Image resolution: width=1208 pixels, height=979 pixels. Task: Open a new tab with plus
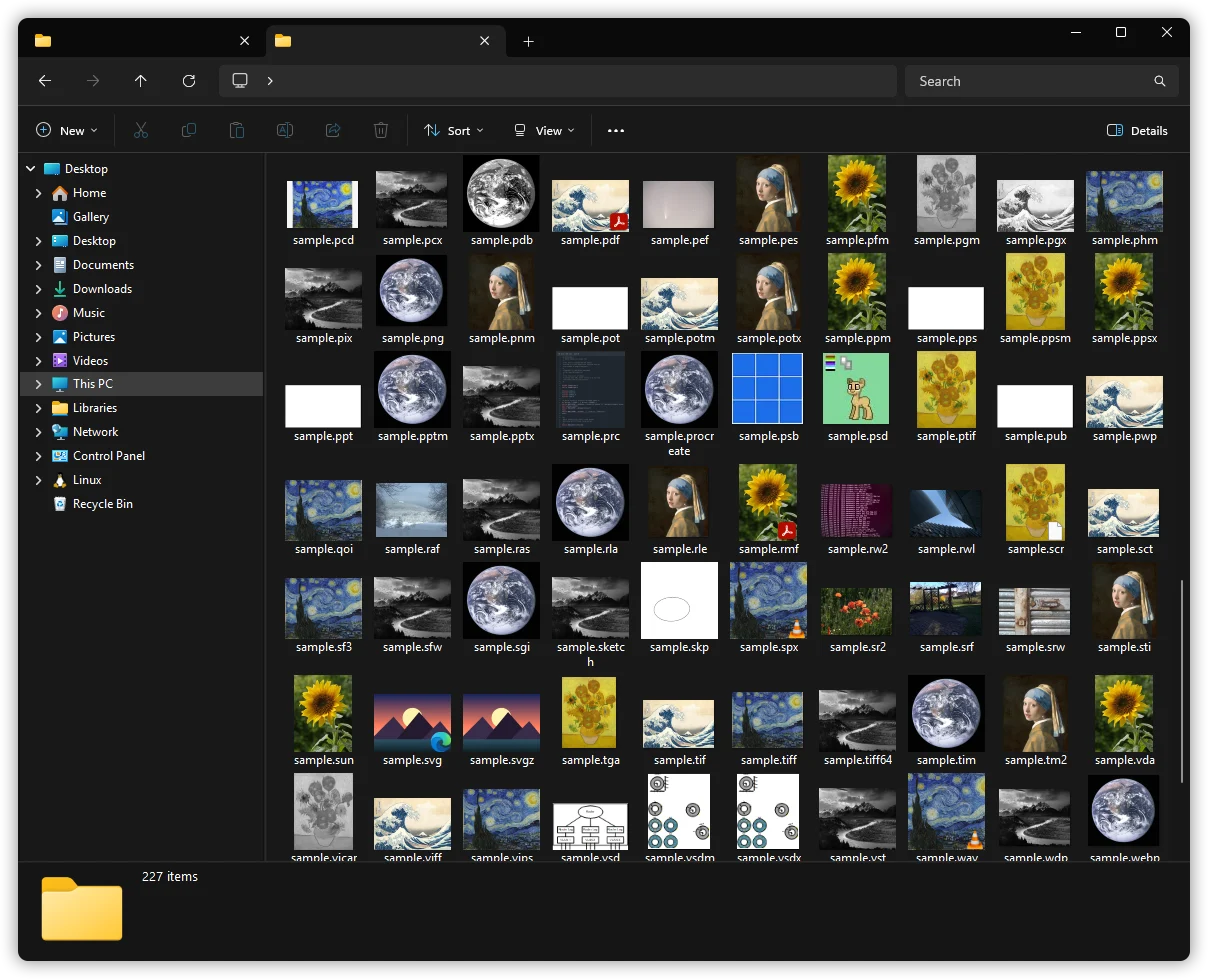529,41
